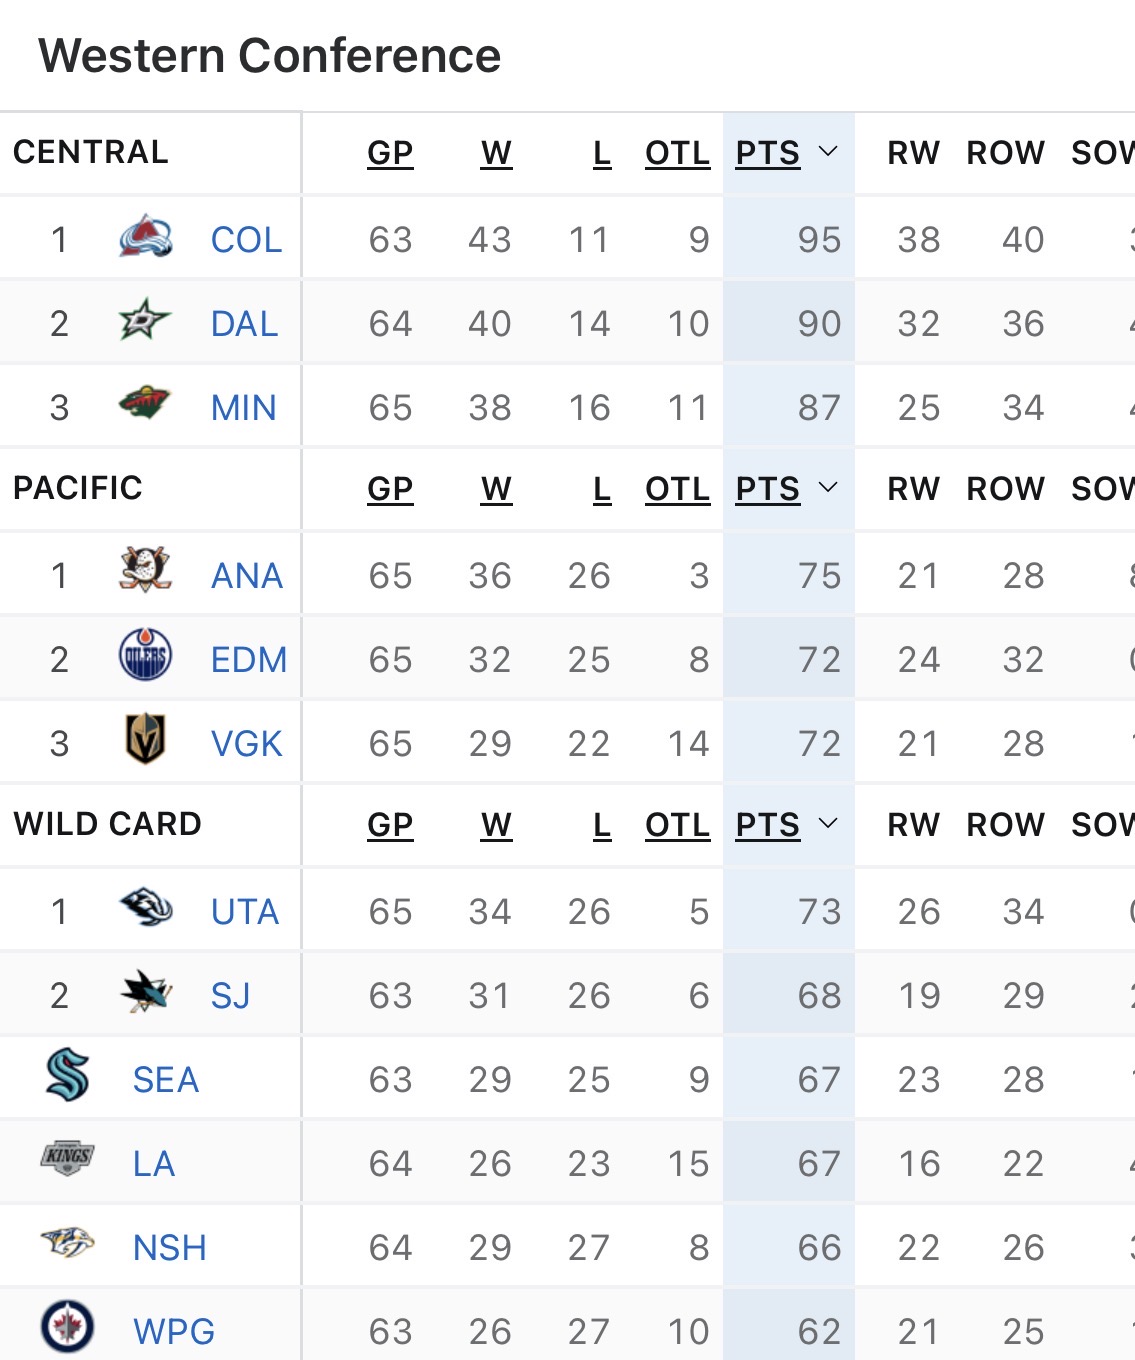Select the Los Angeles Kings logo
Image resolution: width=1135 pixels, height=1360 pixels.
tap(68, 1158)
